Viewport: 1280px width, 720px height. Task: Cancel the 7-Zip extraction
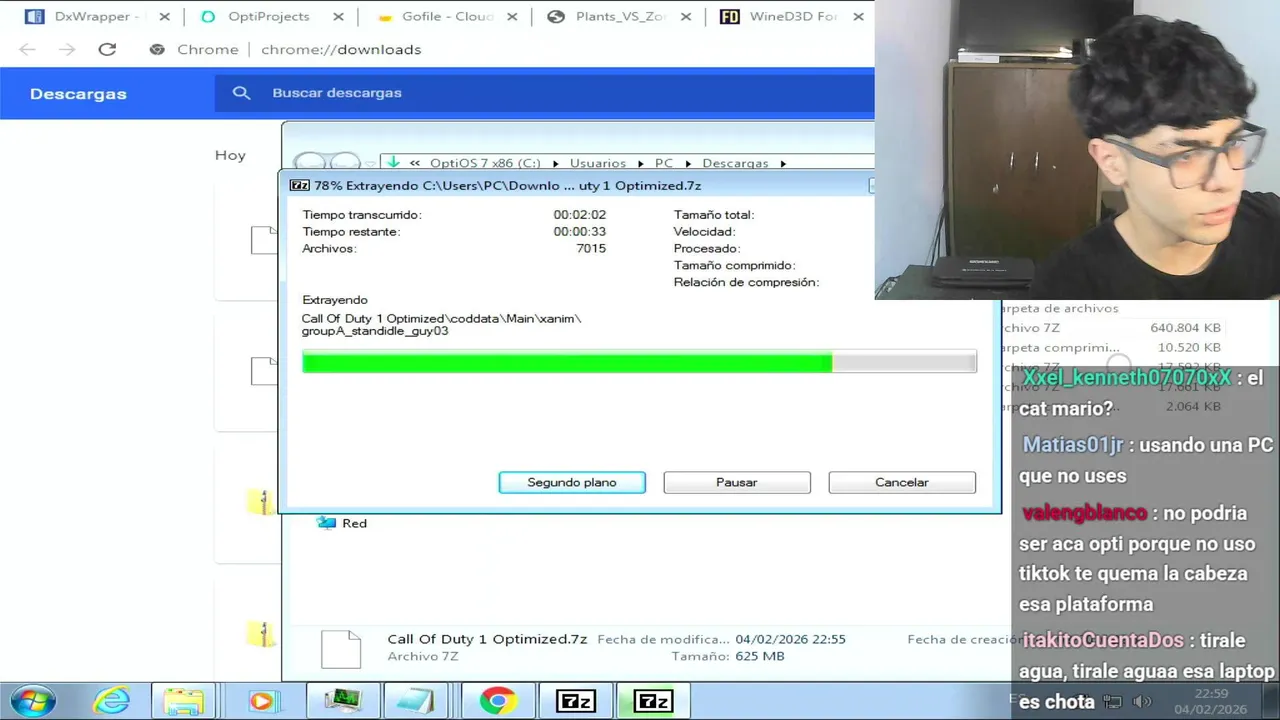click(x=902, y=482)
